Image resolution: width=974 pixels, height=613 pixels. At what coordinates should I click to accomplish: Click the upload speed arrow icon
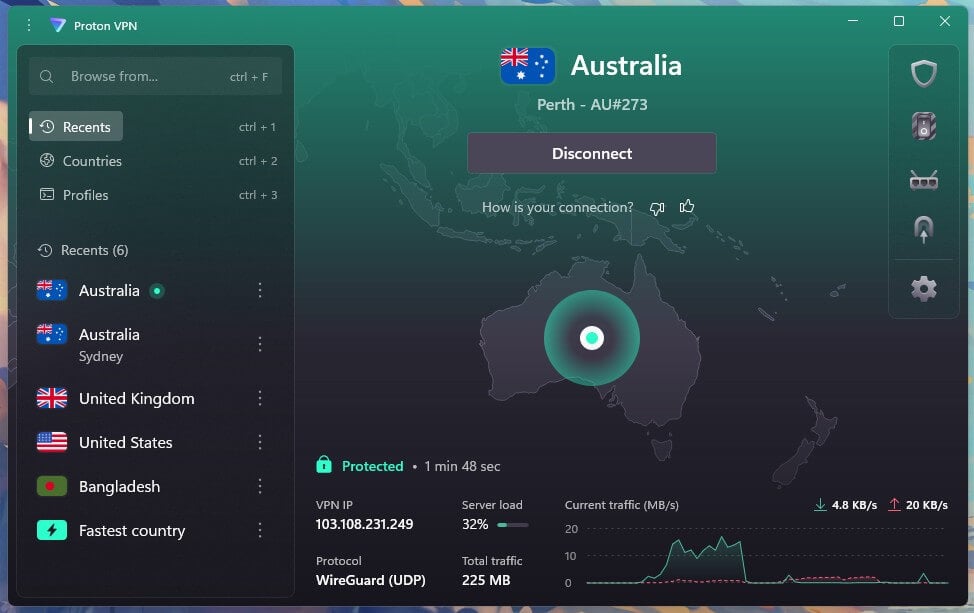point(894,505)
